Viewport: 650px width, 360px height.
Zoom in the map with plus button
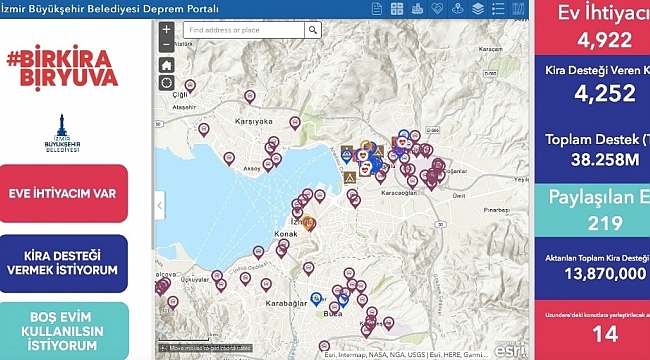coord(166,29)
